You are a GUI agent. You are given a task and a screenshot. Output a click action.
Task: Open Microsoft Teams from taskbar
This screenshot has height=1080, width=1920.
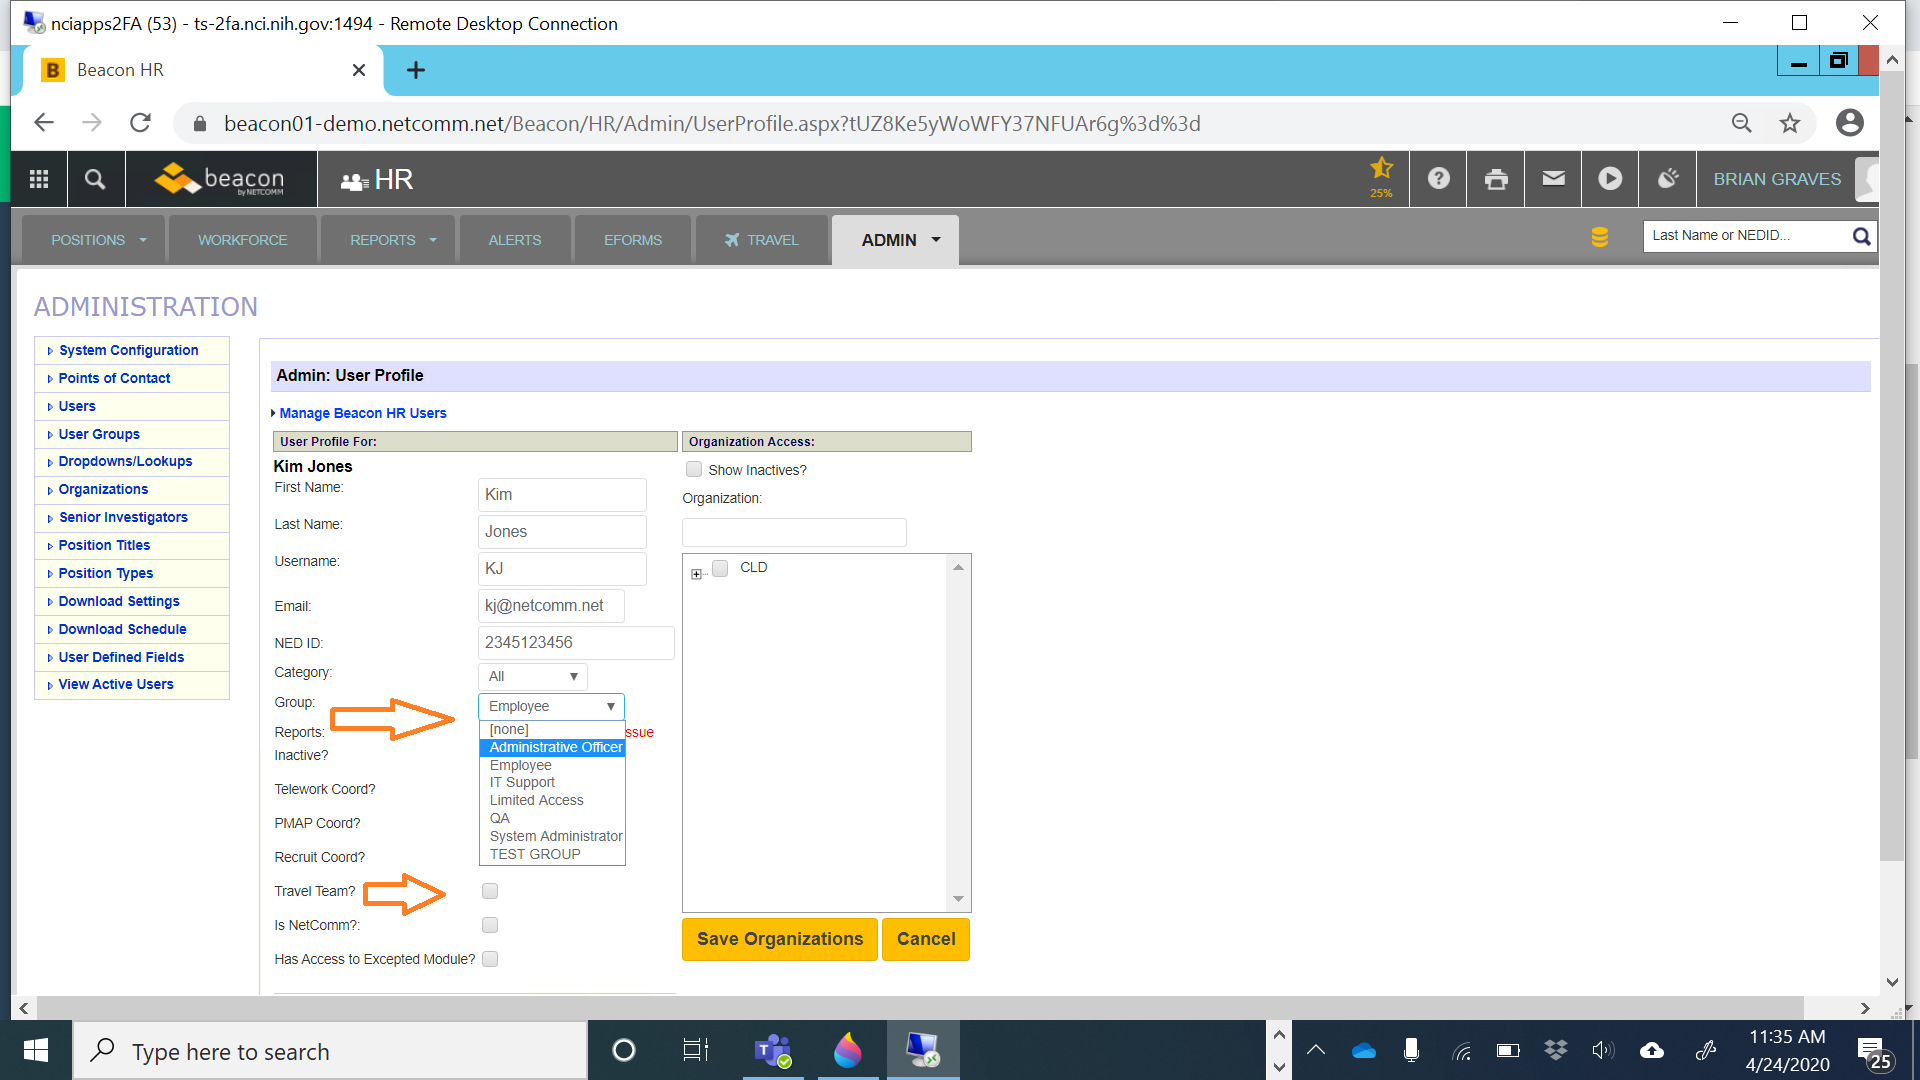click(x=773, y=1051)
